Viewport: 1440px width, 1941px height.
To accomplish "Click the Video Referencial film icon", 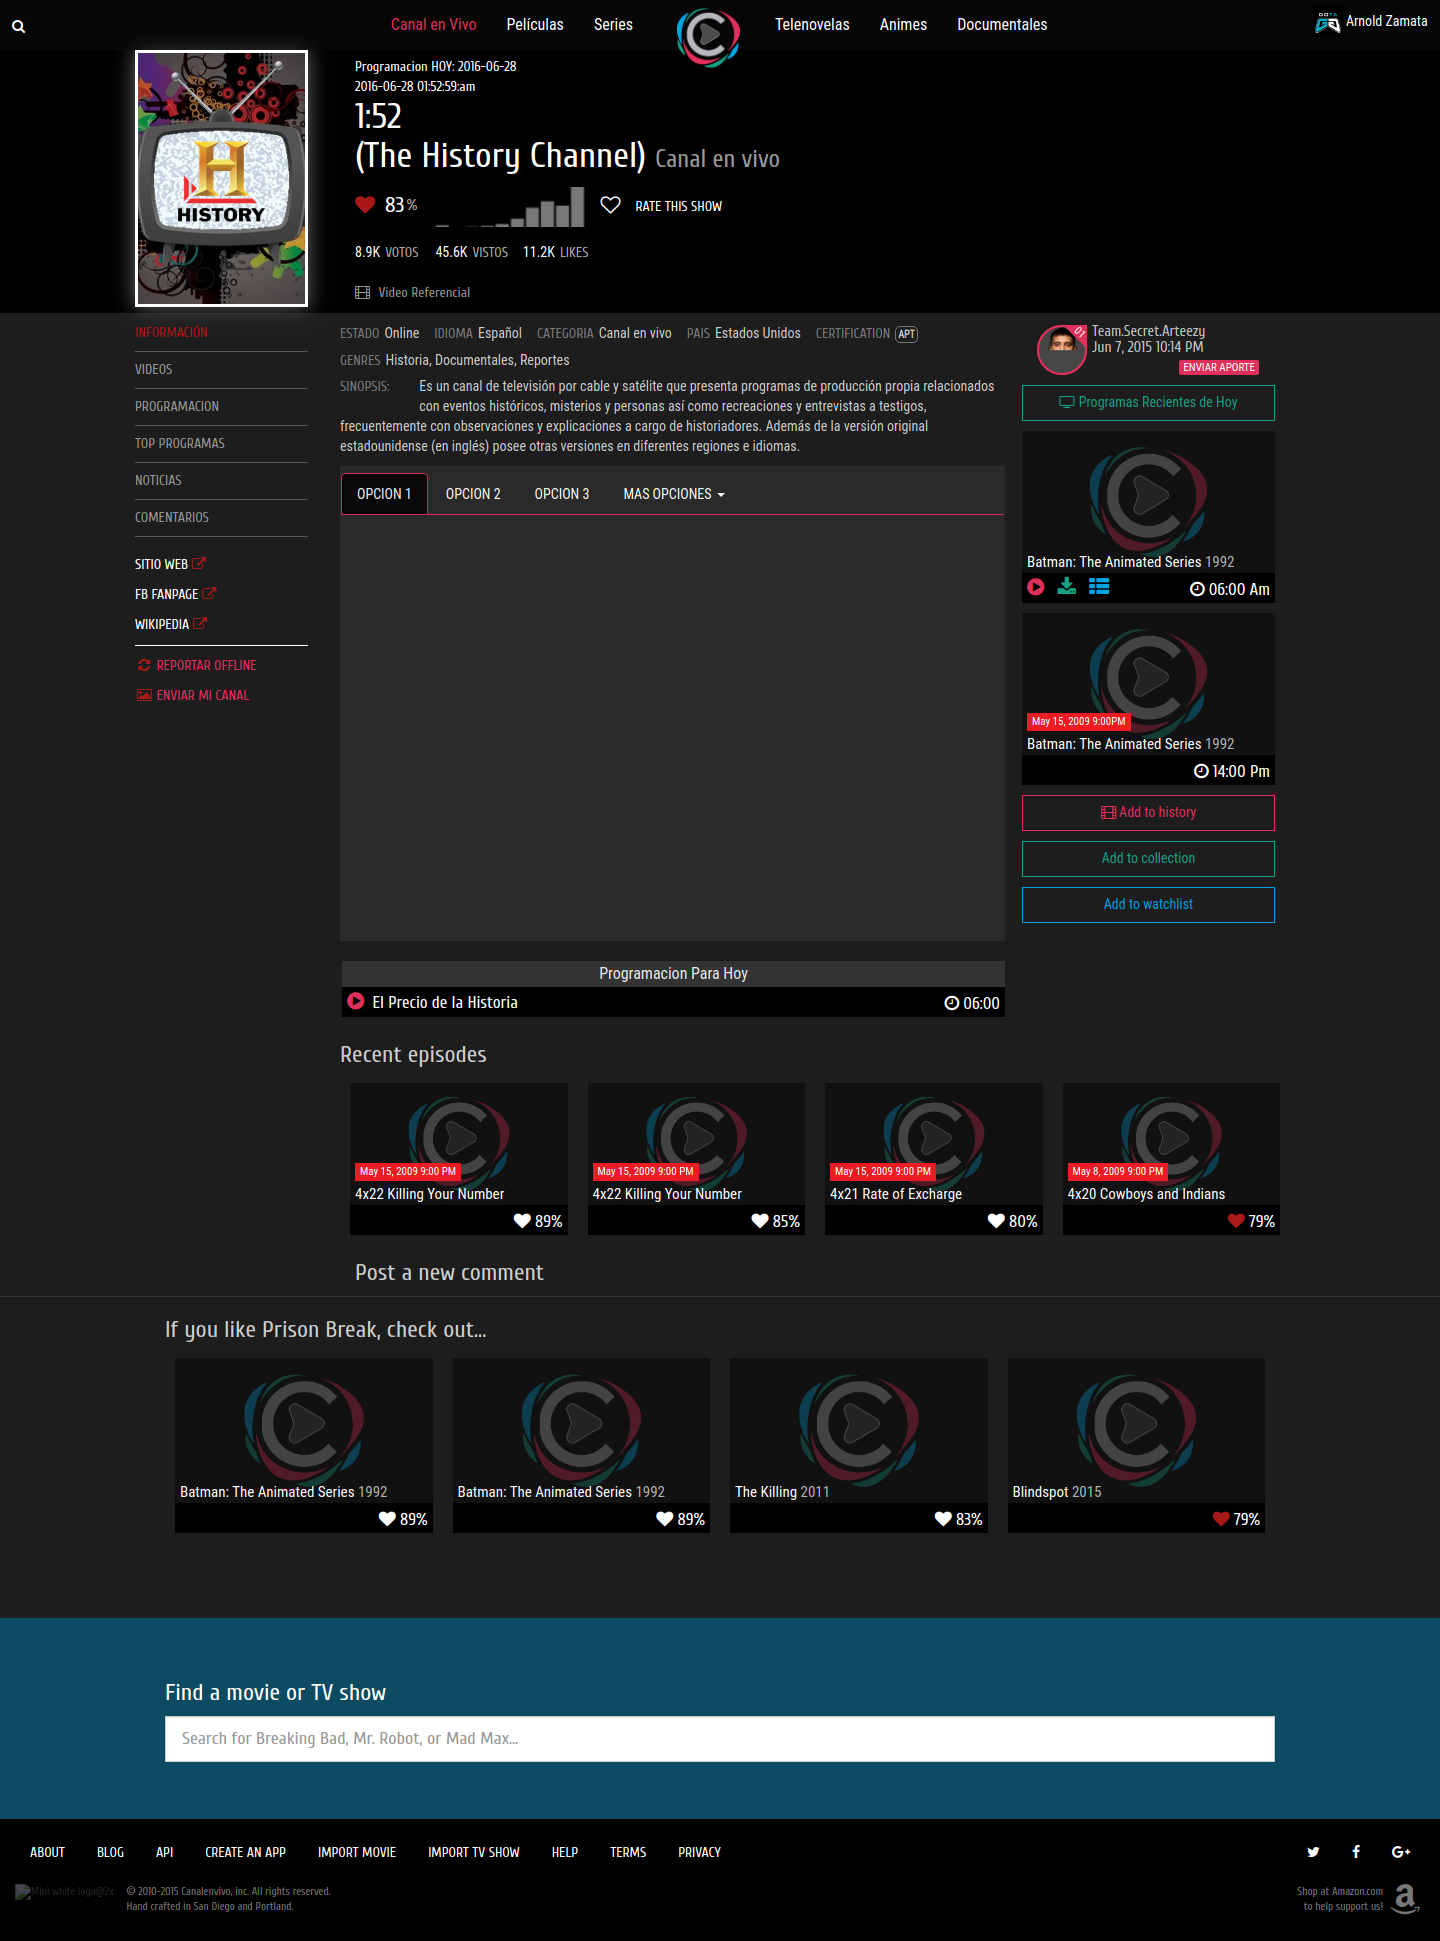I will point(362,292).
